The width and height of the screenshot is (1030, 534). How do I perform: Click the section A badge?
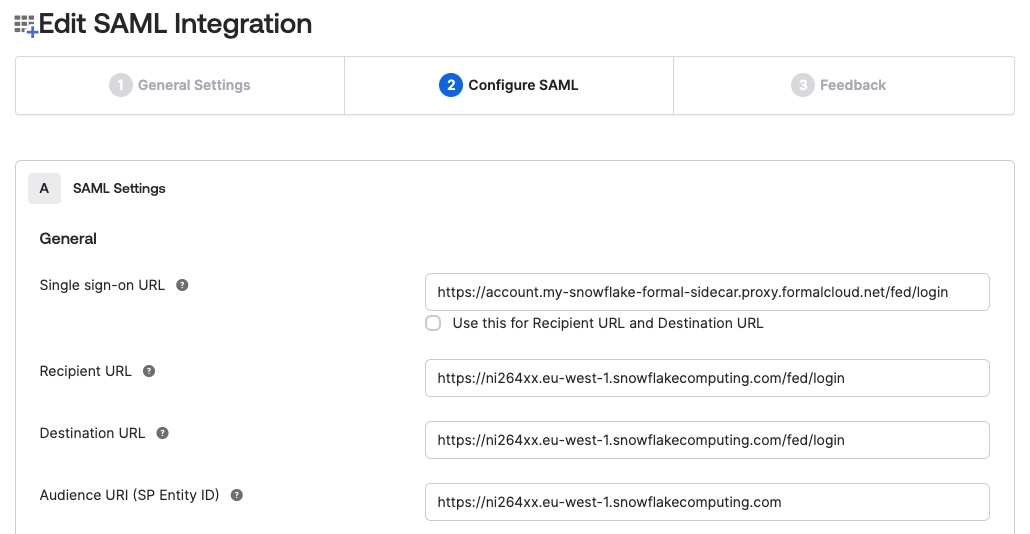(44, 188)
